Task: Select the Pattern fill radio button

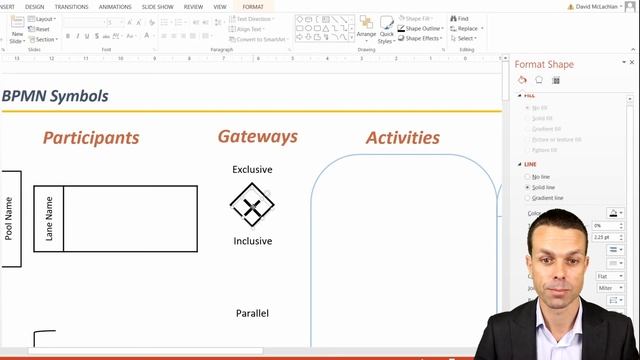Action: [x=527, y=150]
